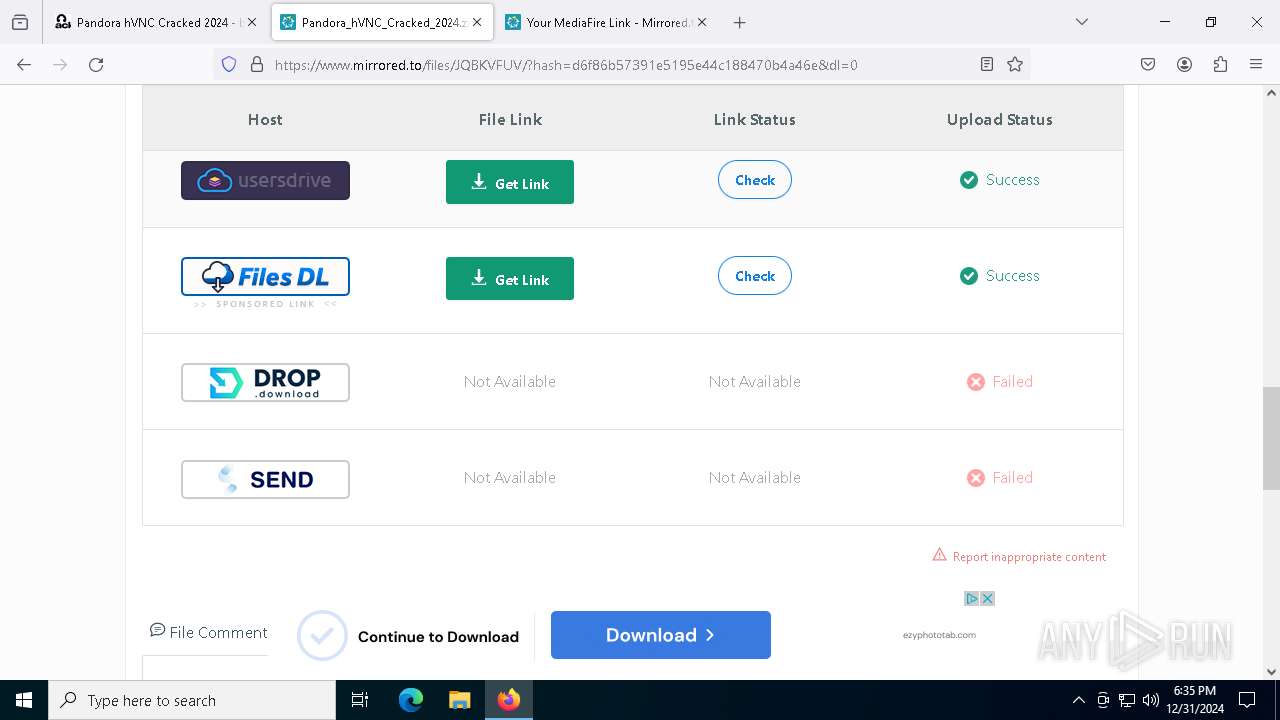Open the Firefox application menu

pyautogui.click(x=1256, y=64)
